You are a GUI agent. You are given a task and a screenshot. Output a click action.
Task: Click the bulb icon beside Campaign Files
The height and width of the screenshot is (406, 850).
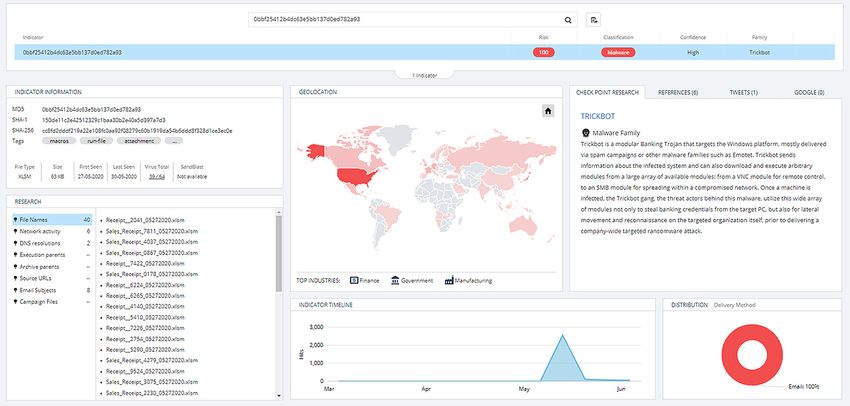pos(16,302)
